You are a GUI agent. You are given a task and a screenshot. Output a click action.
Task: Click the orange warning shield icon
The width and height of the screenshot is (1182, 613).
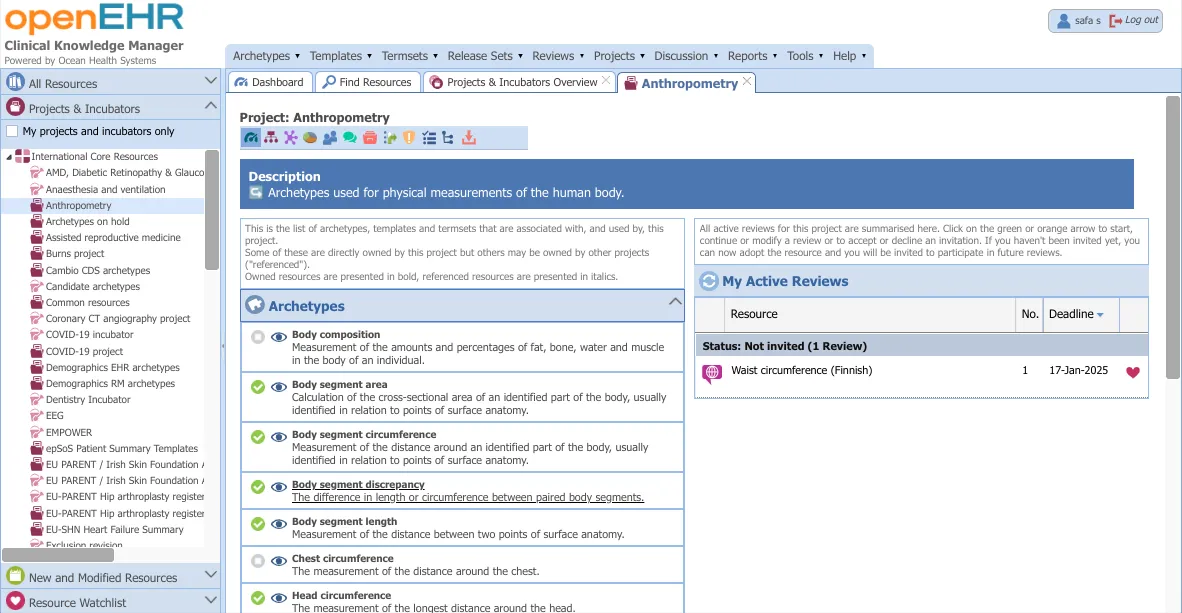tap(409, 138)
